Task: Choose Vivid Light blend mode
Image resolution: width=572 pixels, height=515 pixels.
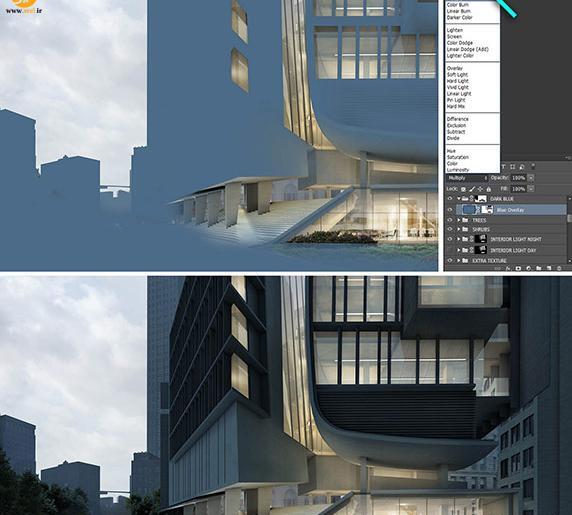Action: tap(457, 87)
